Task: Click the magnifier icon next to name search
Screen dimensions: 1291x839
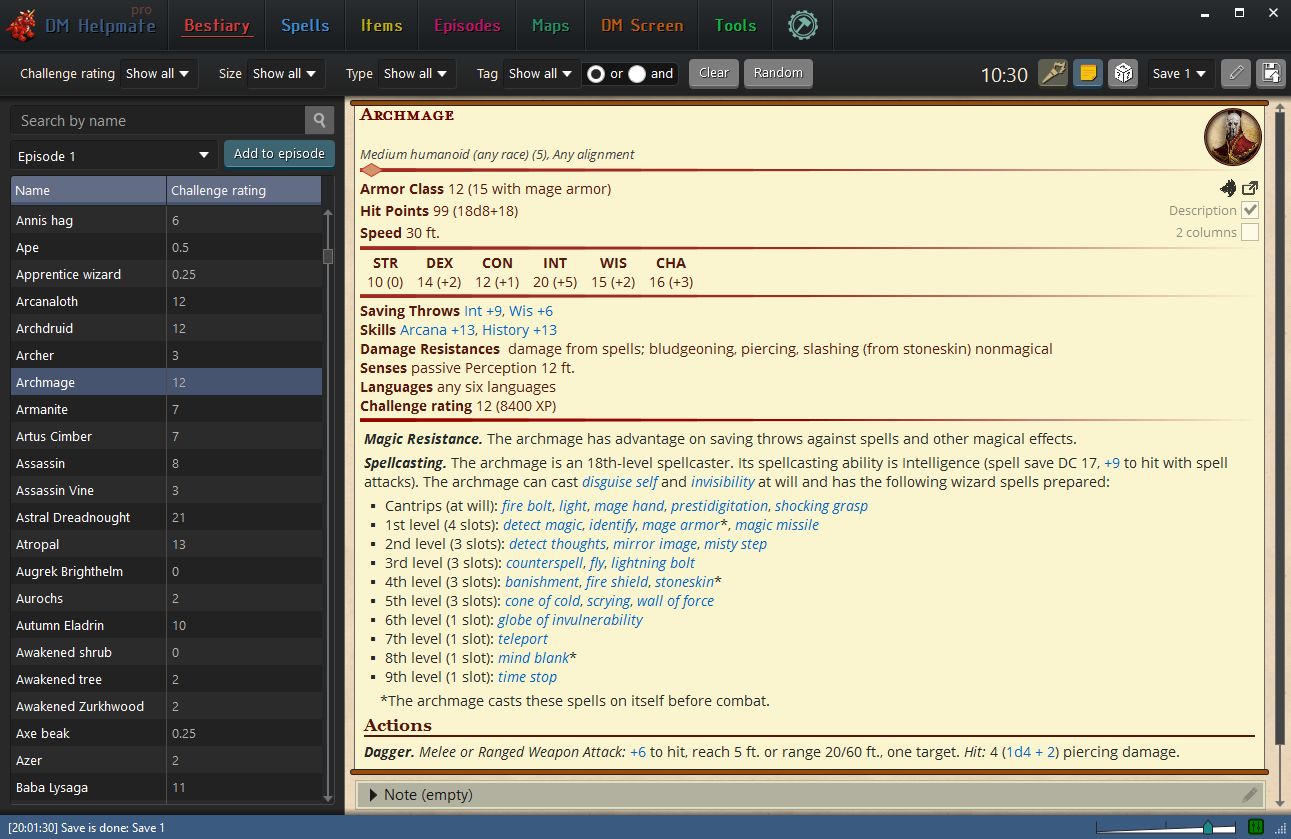Action: click(x=319, y=120)
